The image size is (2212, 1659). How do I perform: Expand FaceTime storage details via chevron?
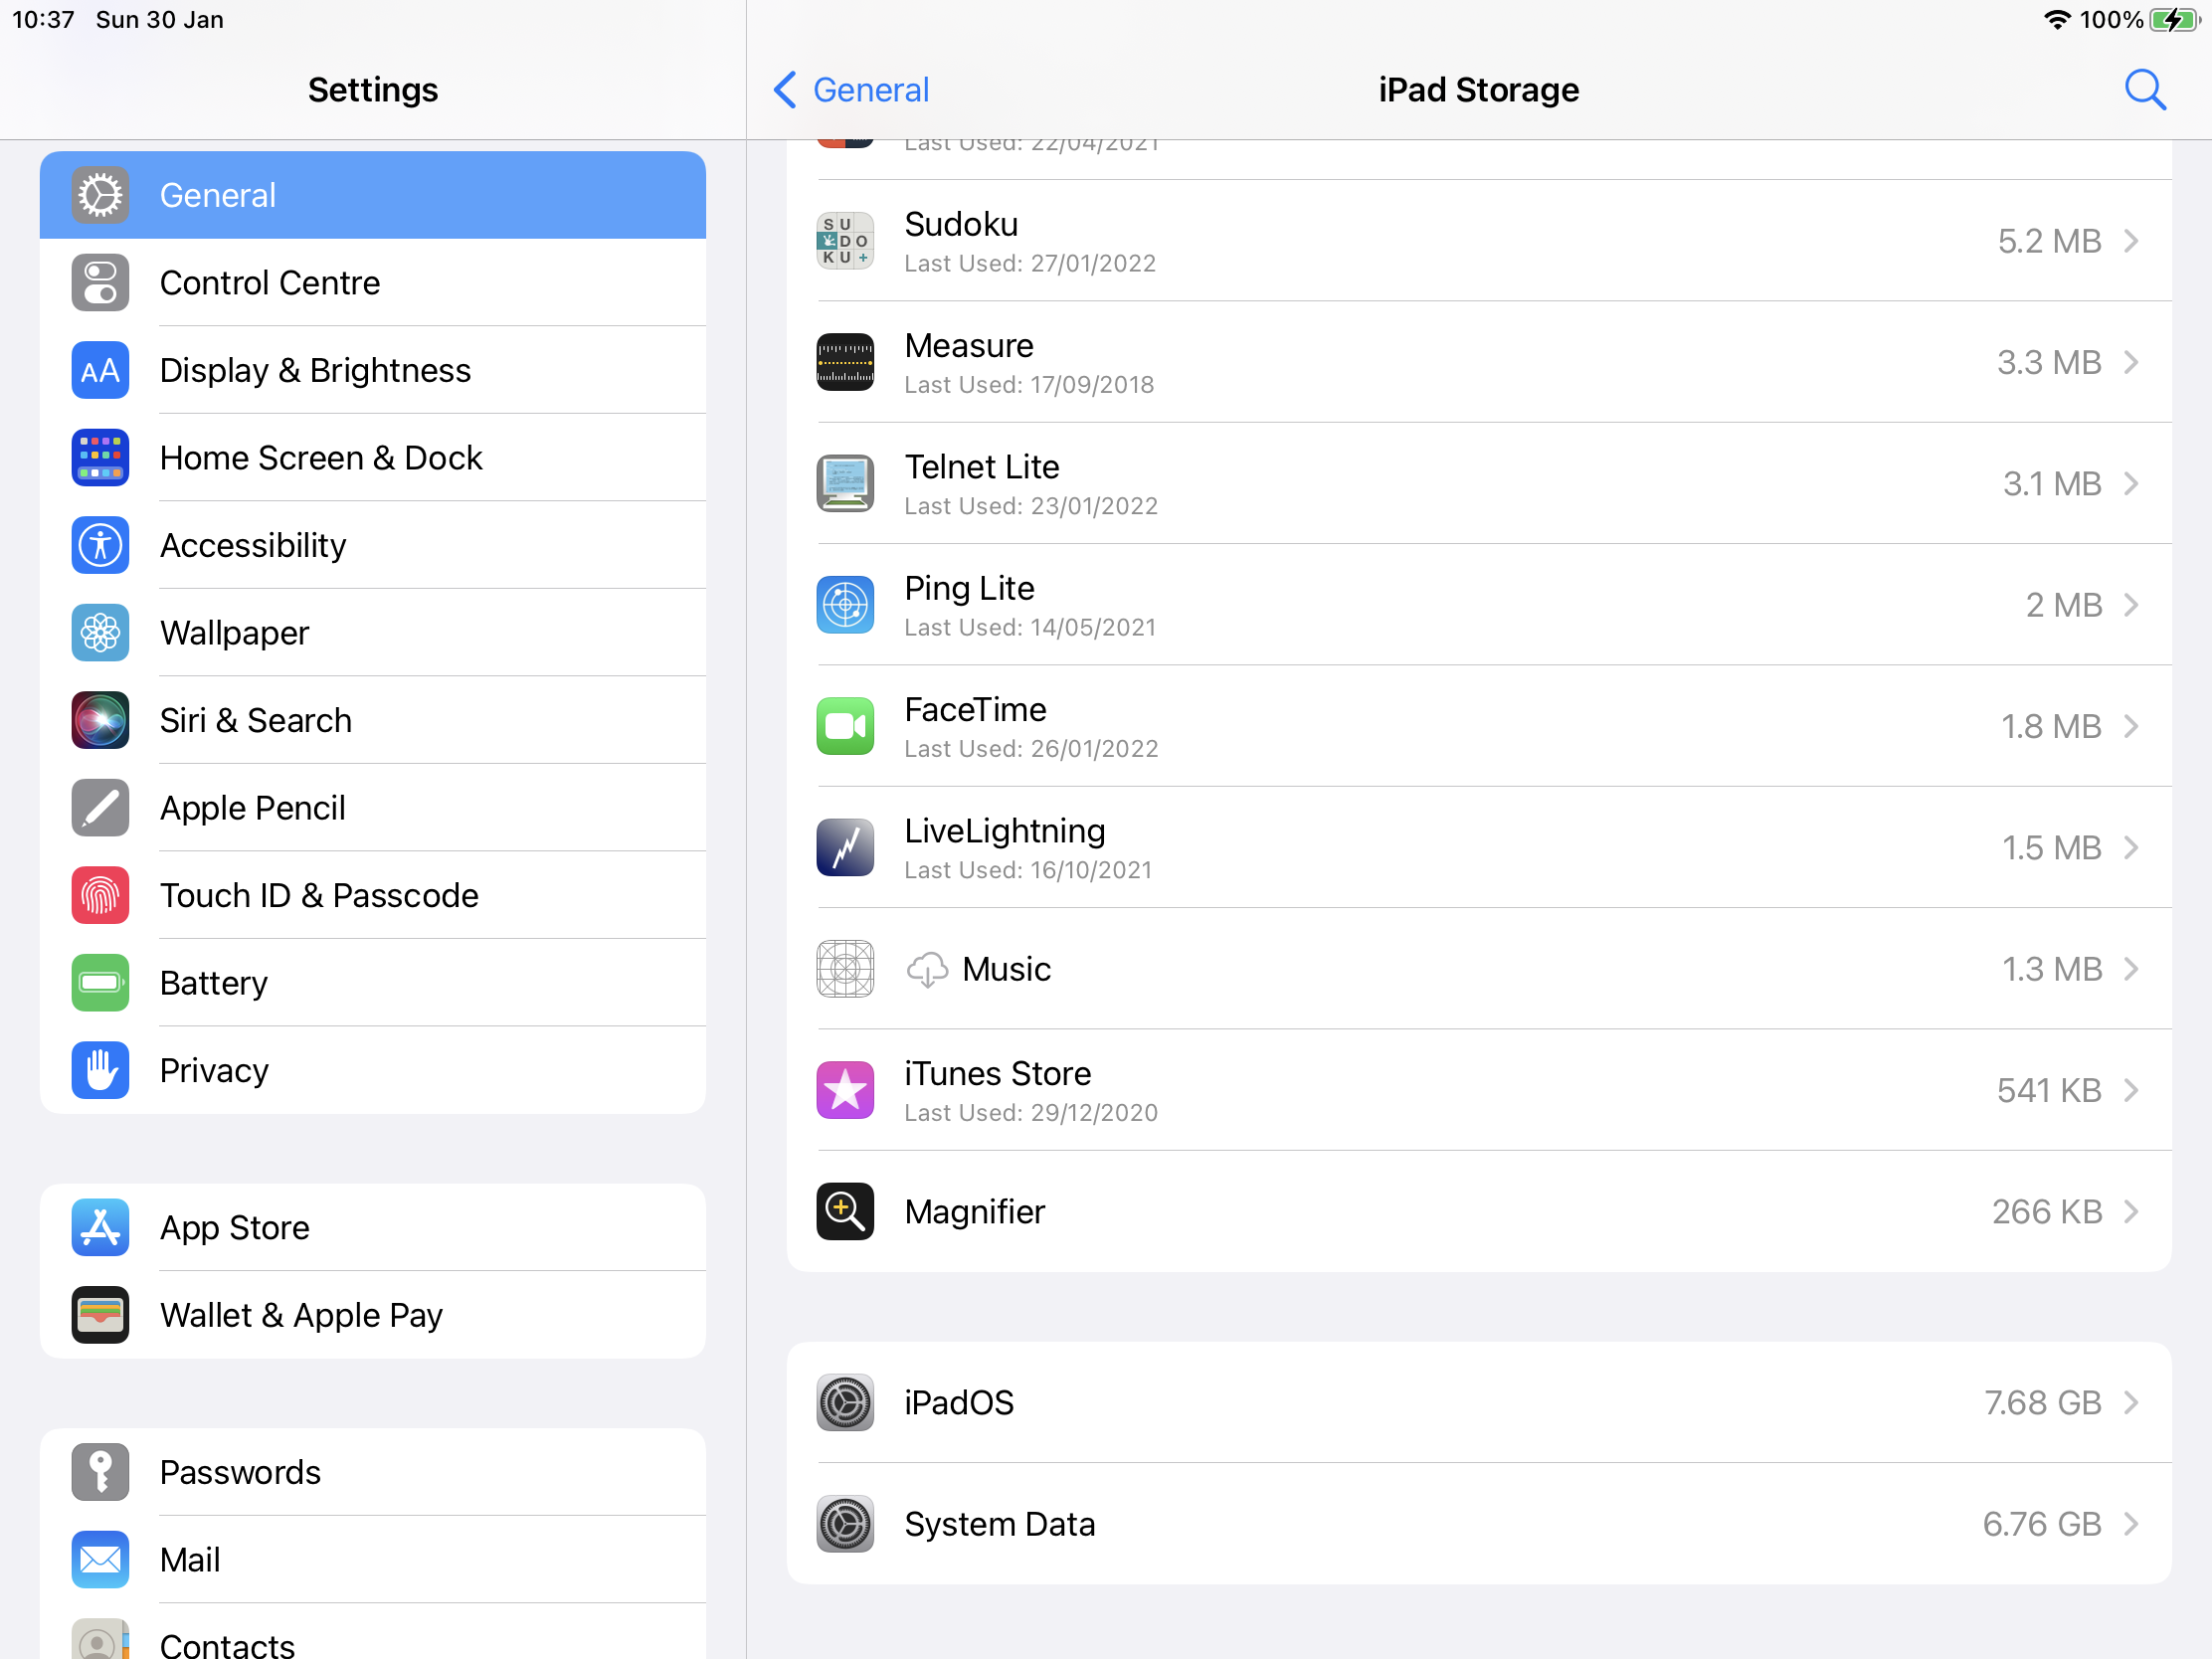(x=2131, y=726)
